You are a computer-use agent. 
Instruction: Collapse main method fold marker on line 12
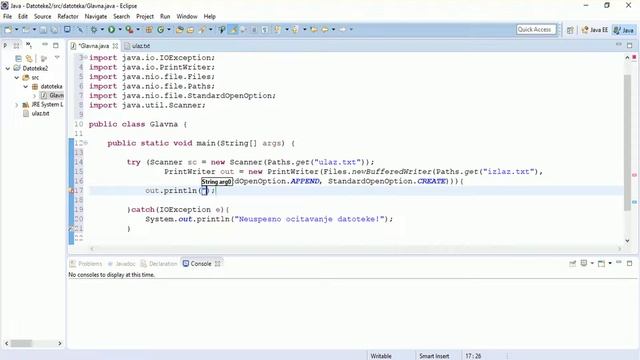point(86,143)
